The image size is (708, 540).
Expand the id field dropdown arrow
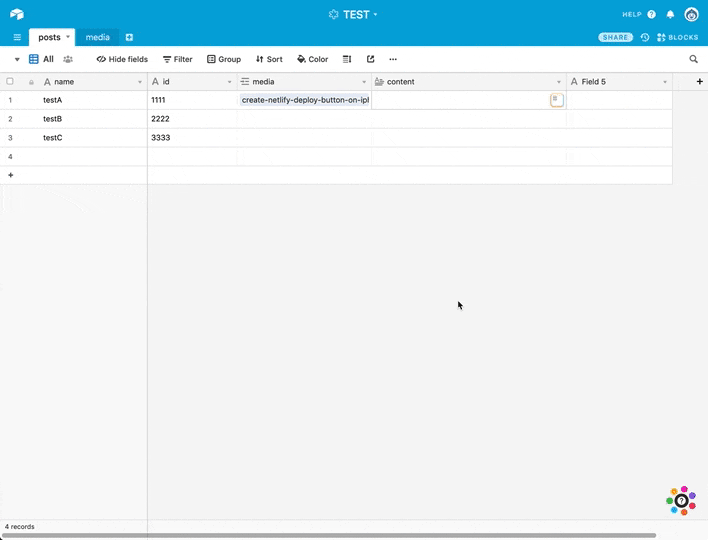tap(229, 82)
